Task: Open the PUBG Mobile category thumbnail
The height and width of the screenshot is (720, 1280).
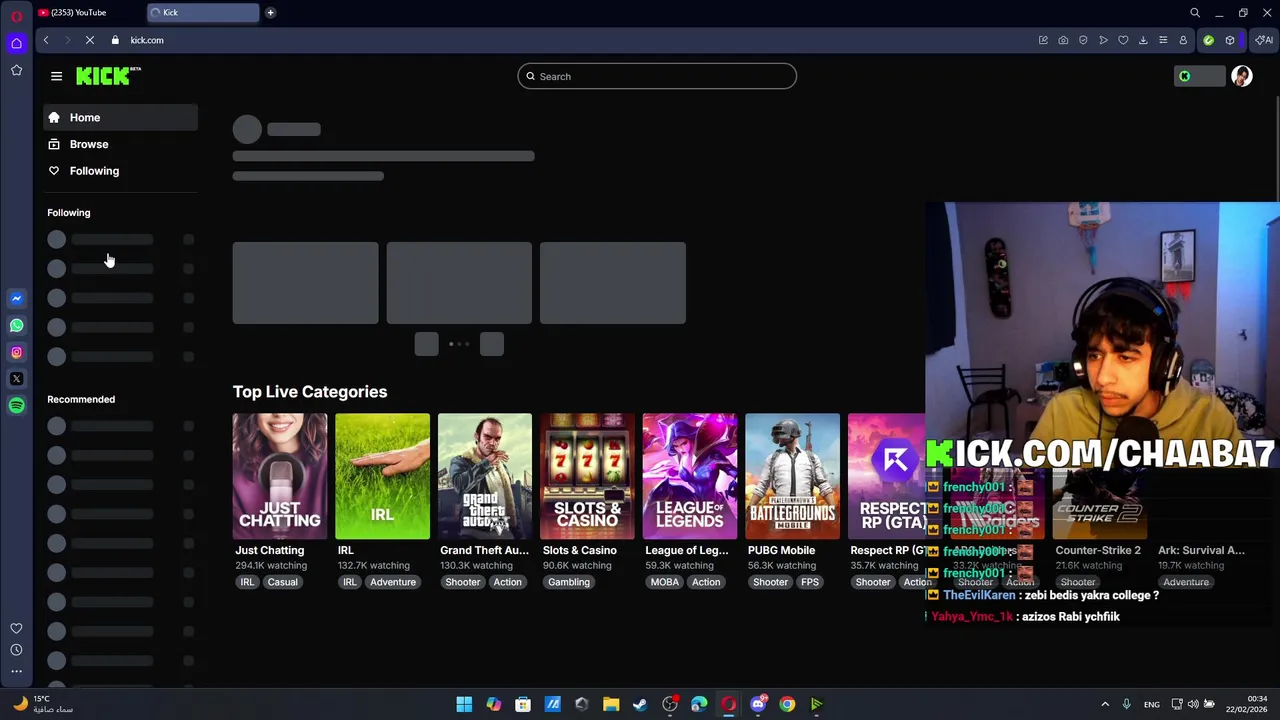Action: click(x=792, y=476)
